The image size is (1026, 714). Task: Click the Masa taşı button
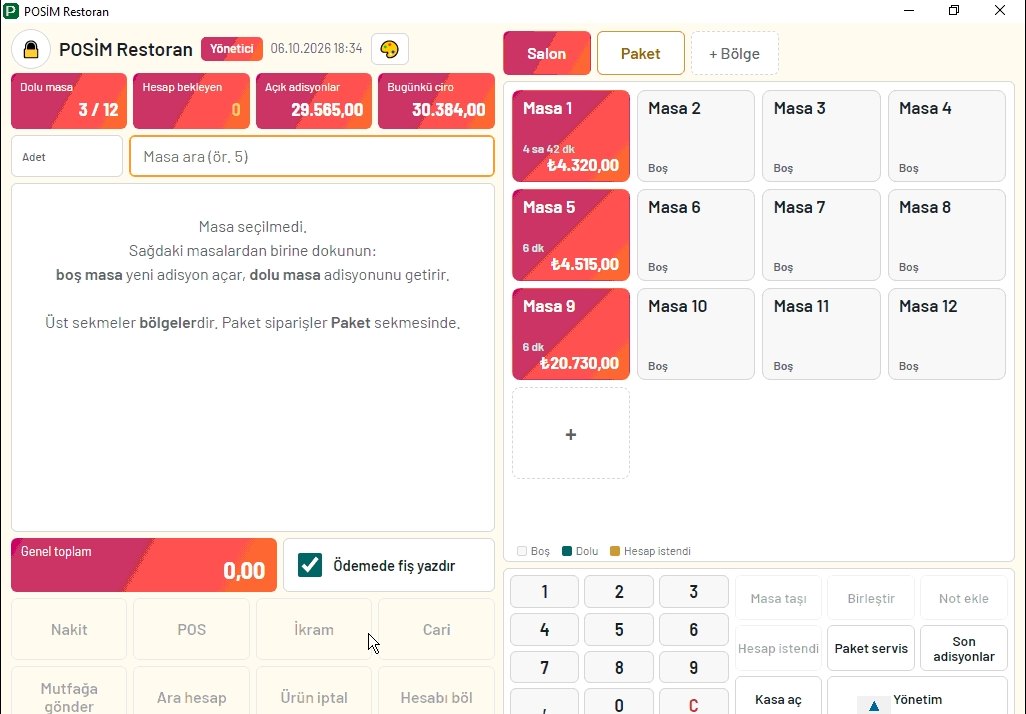click(778, 598)
